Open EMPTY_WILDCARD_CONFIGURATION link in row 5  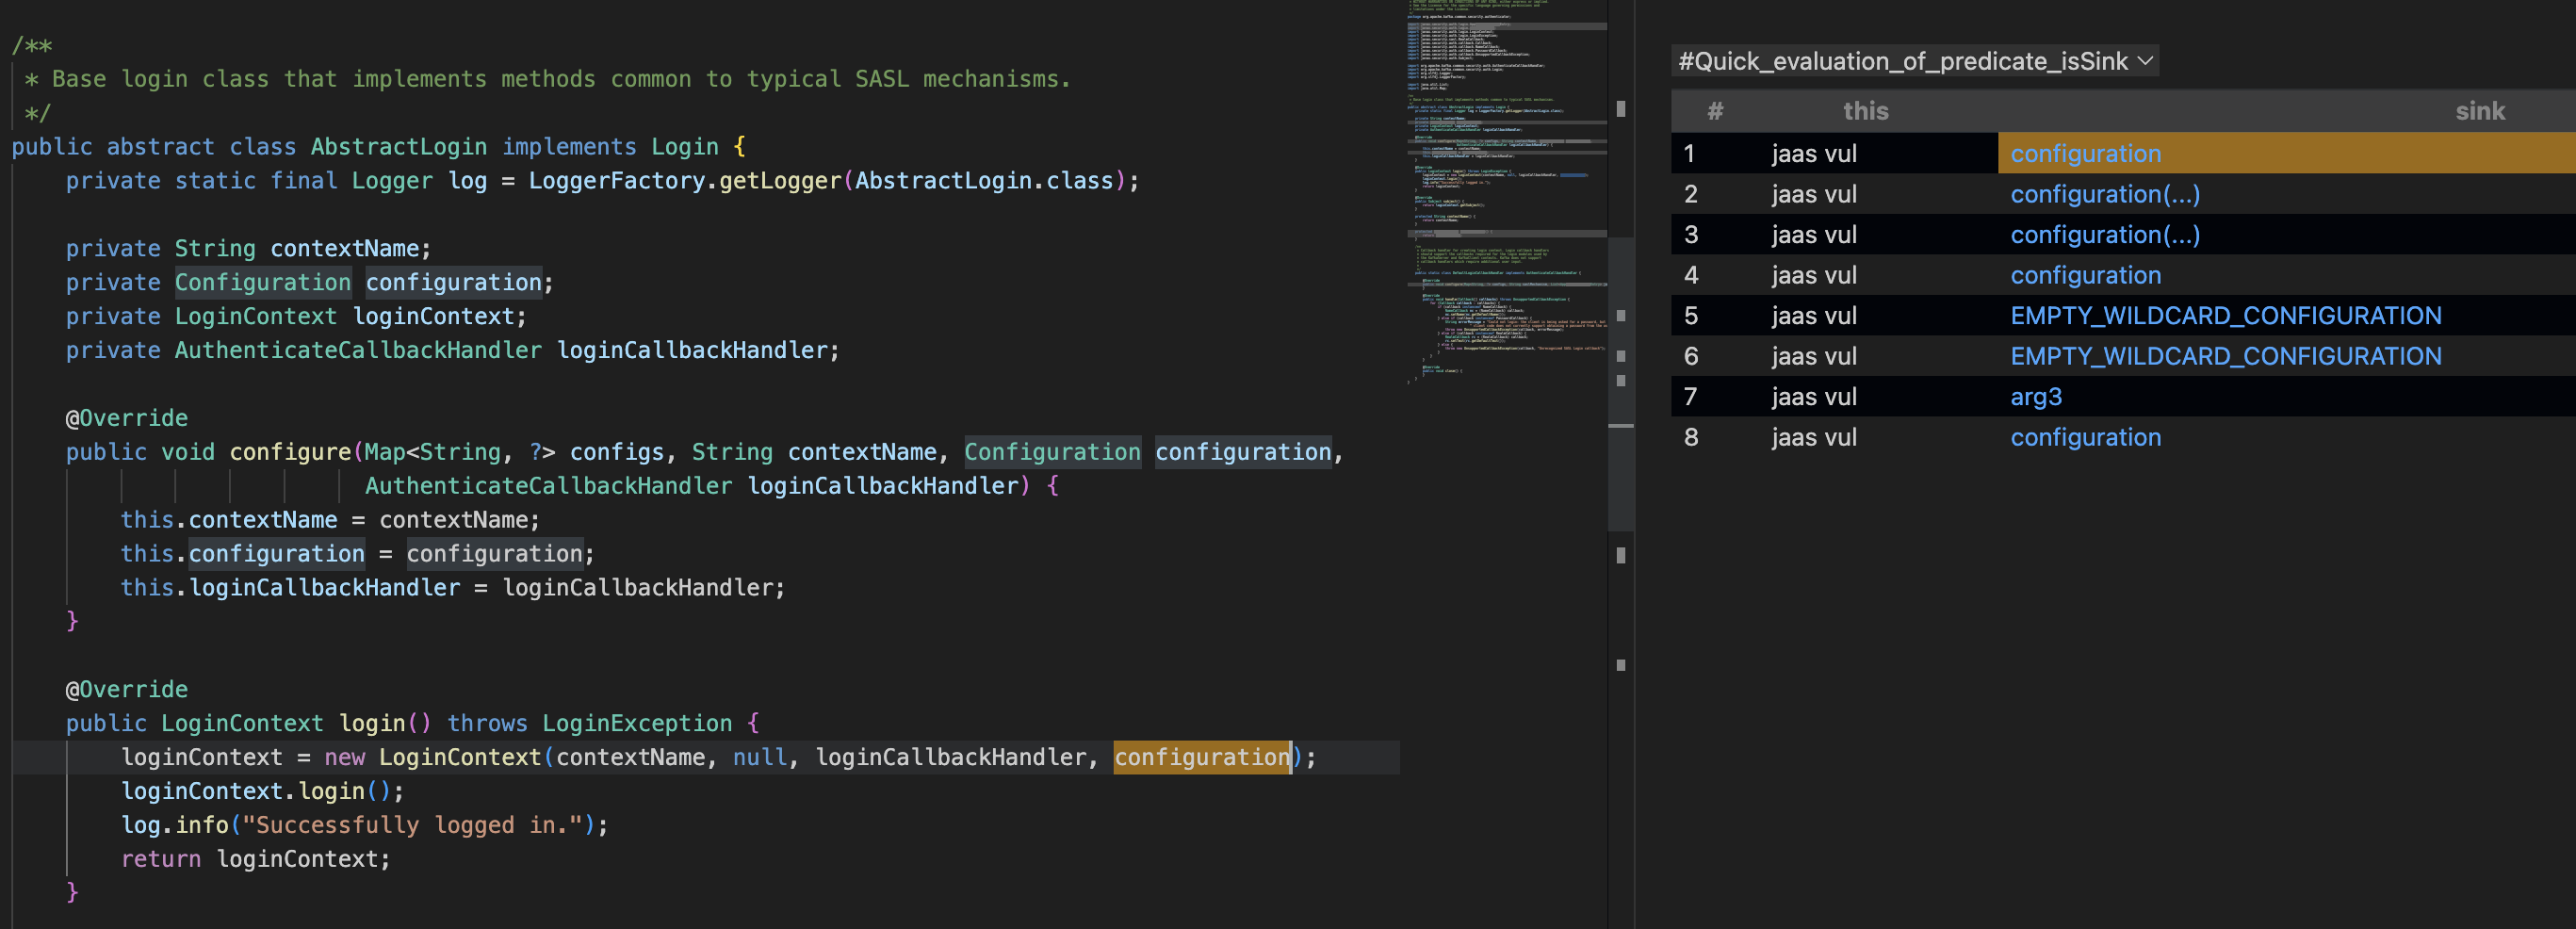pyautogui.click(x=2226, y=316)
